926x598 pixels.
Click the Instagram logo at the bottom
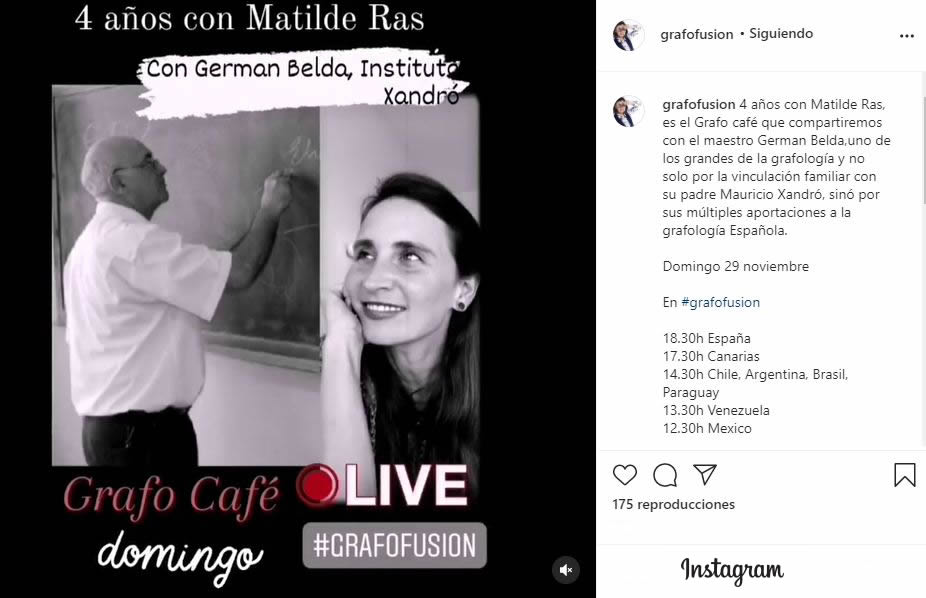[732, 571]
